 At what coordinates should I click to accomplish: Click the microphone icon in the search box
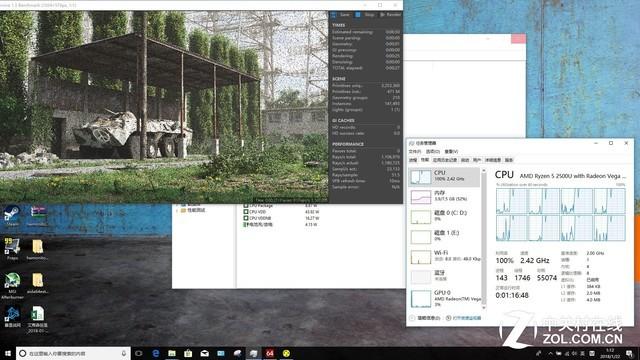click(124, 353)
